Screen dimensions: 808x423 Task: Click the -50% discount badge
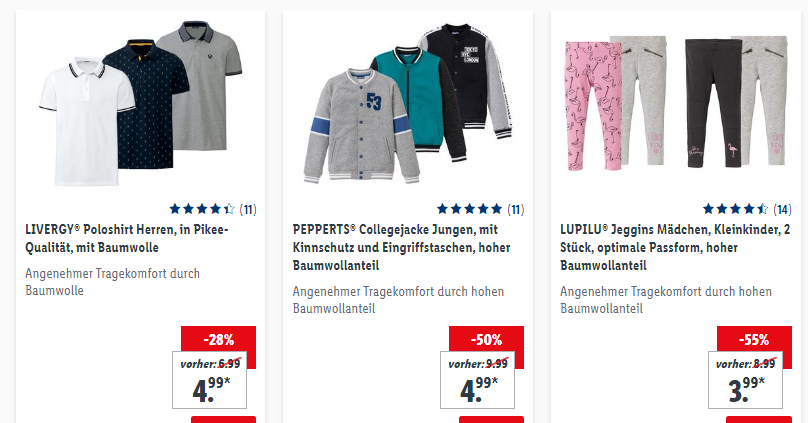coord(486,340)
